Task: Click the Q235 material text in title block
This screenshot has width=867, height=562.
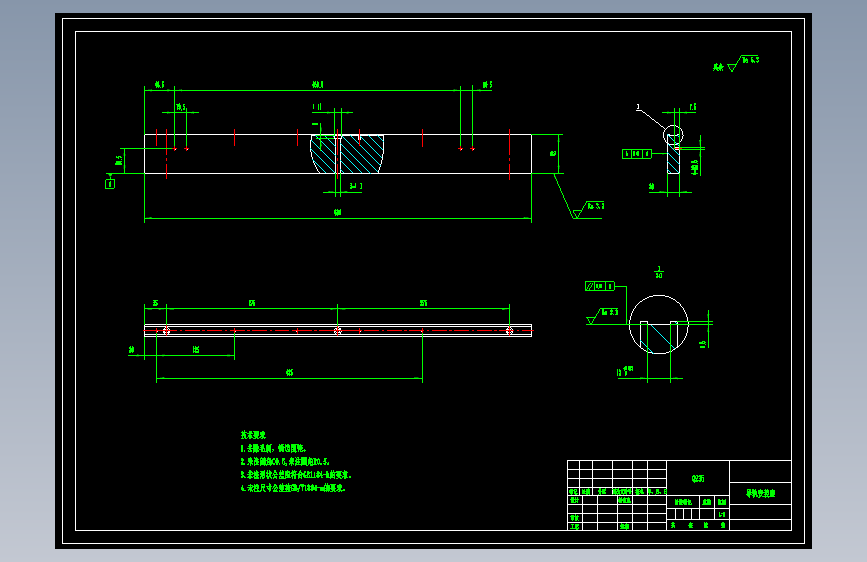Action: [x=698, y=478]
